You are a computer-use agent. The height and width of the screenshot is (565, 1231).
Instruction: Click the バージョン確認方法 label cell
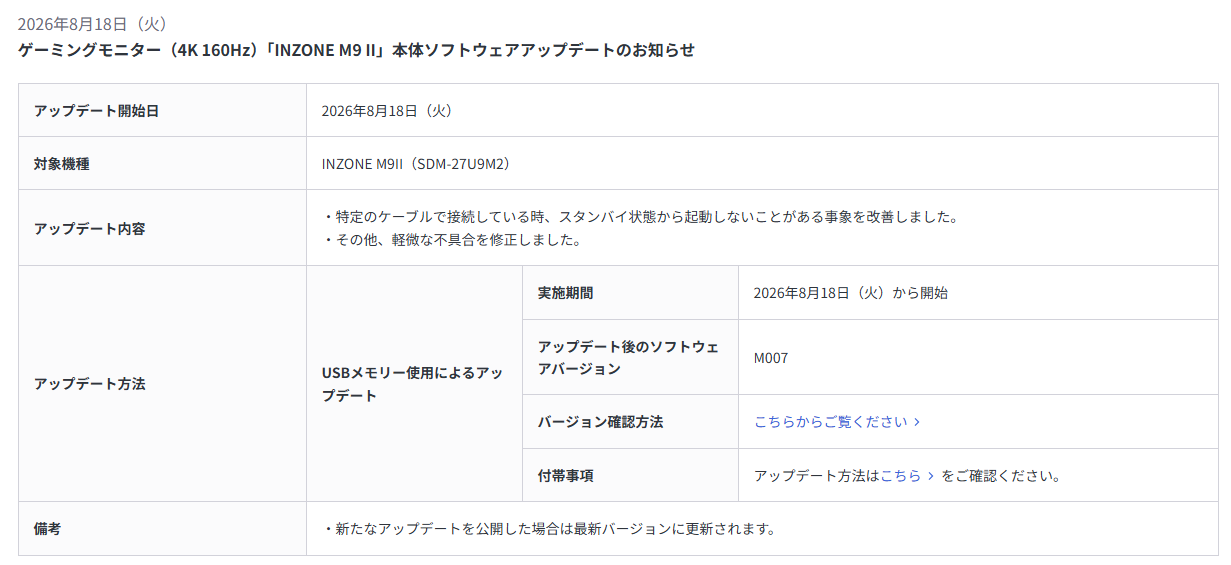630,422
